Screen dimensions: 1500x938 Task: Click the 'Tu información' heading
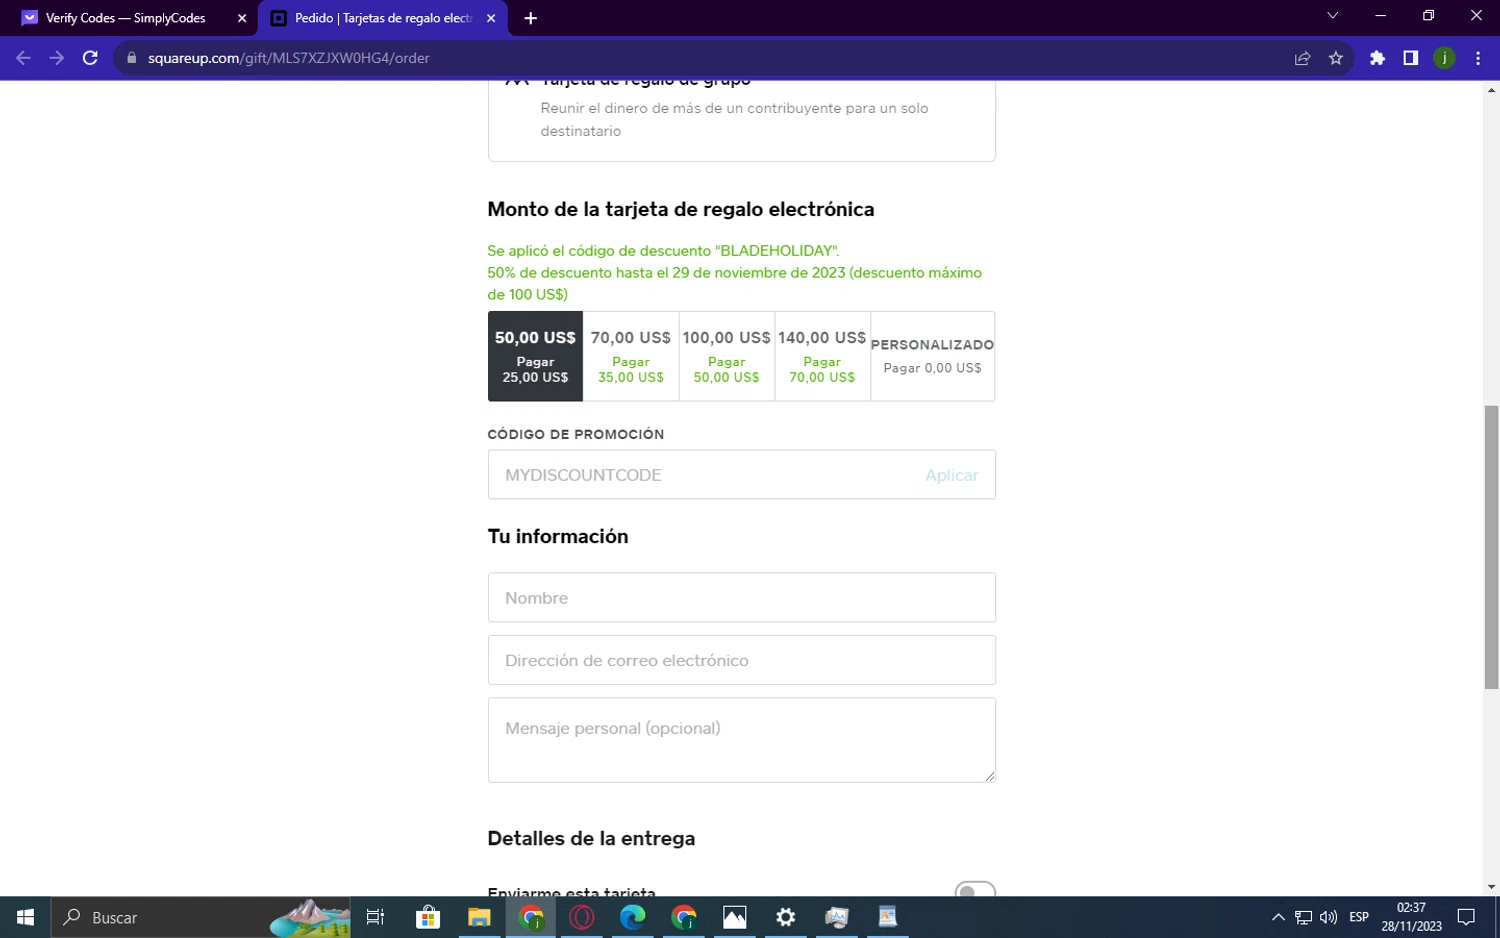558,536
